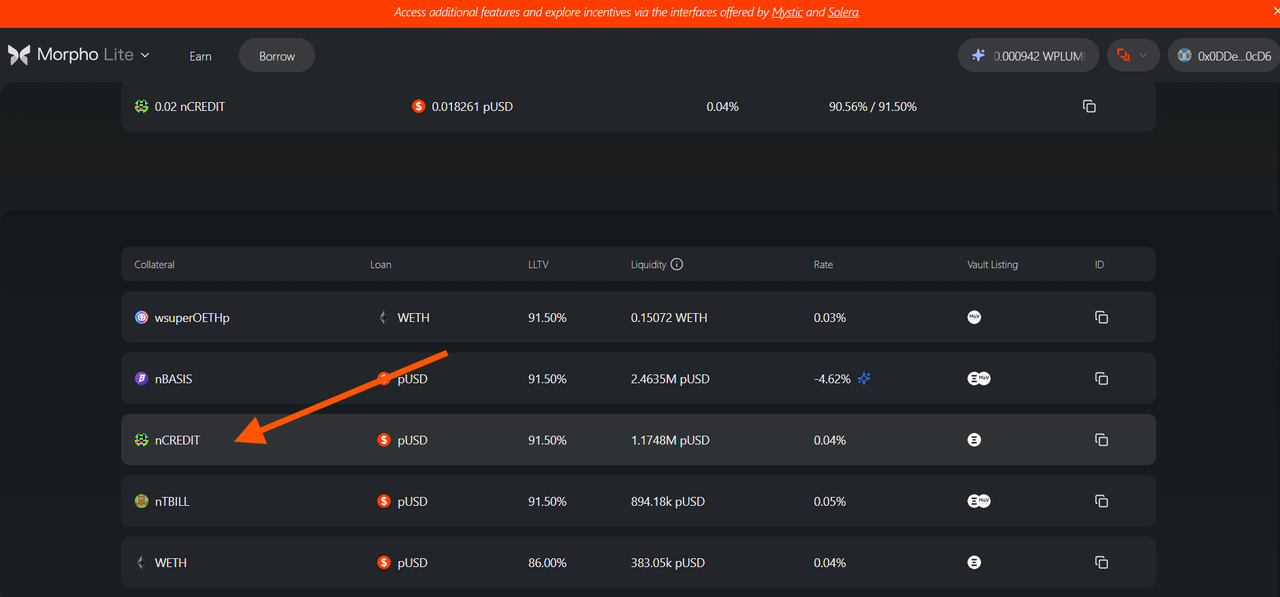Copy the market ID in the nBASIS row
Viewport: 1280px width, 597px height.
pyautogui.click(x=1101, y=379)
